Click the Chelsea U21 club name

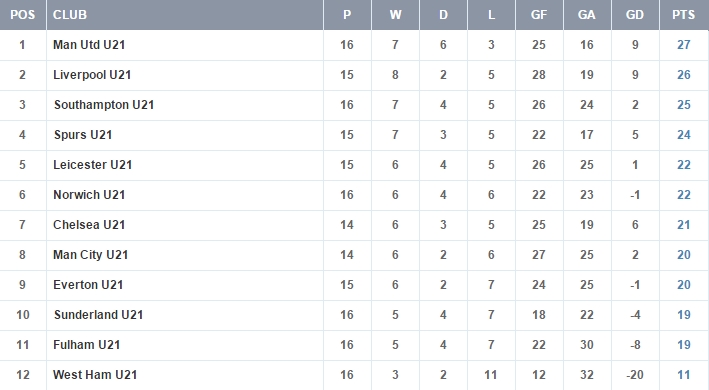pos(89,225)
